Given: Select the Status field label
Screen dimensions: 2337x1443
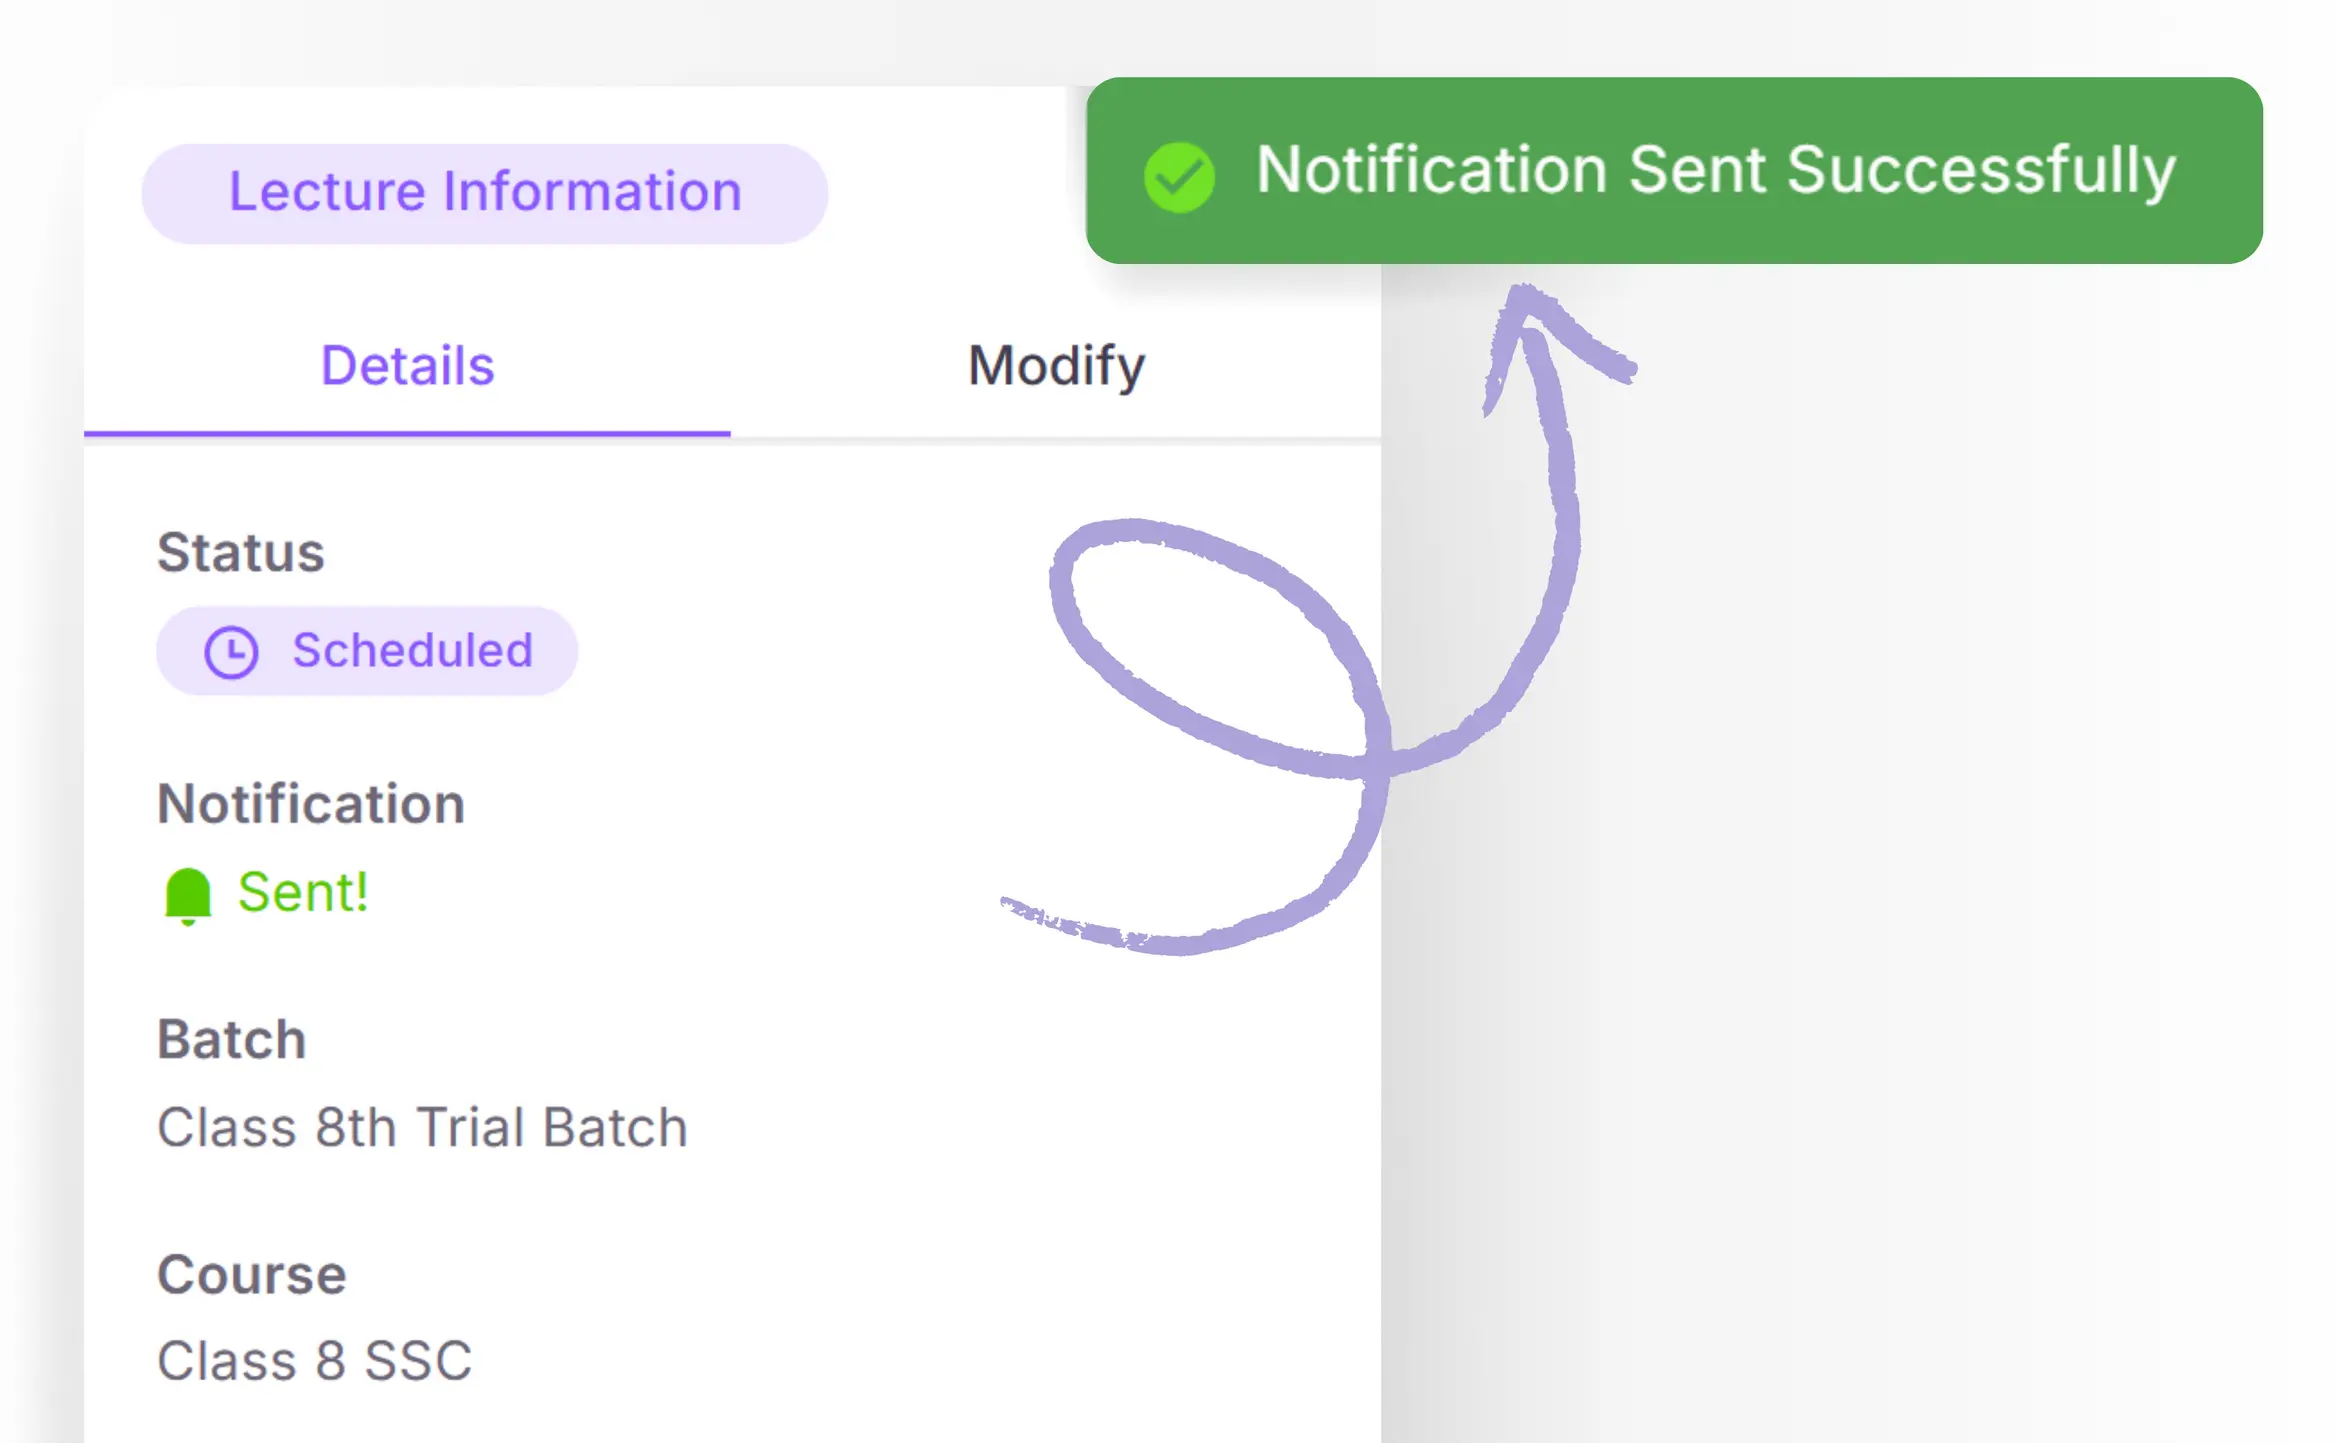Looking at the screenshot, I should pos(241,552).
